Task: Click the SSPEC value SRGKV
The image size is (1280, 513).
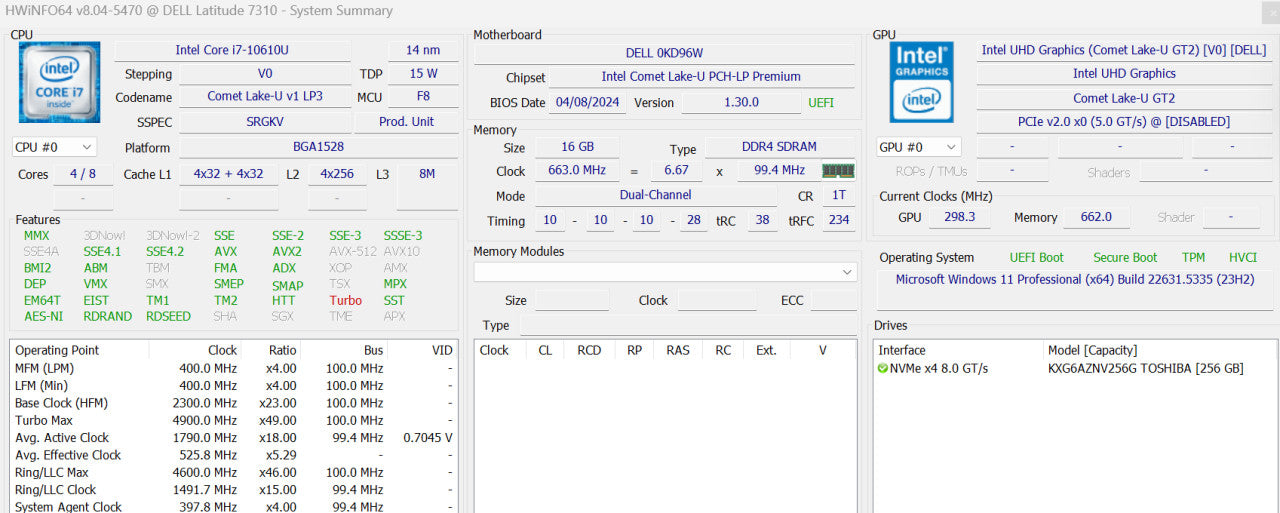Action: (x=265, y=122)
